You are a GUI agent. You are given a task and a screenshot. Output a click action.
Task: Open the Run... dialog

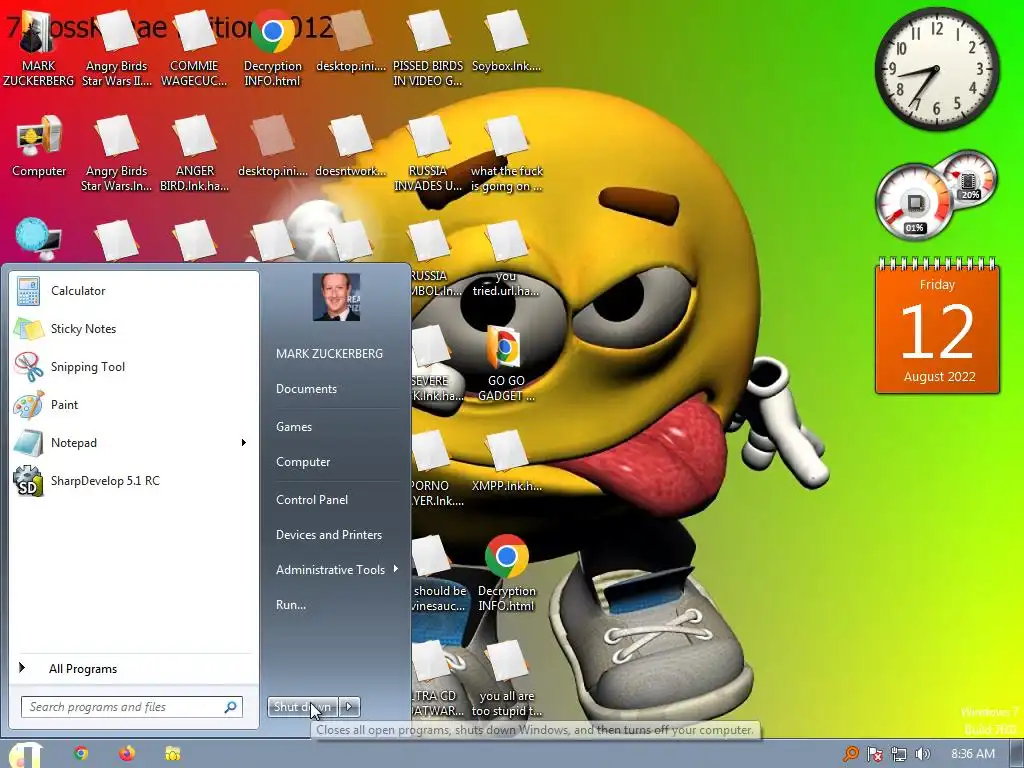[291, 605]
